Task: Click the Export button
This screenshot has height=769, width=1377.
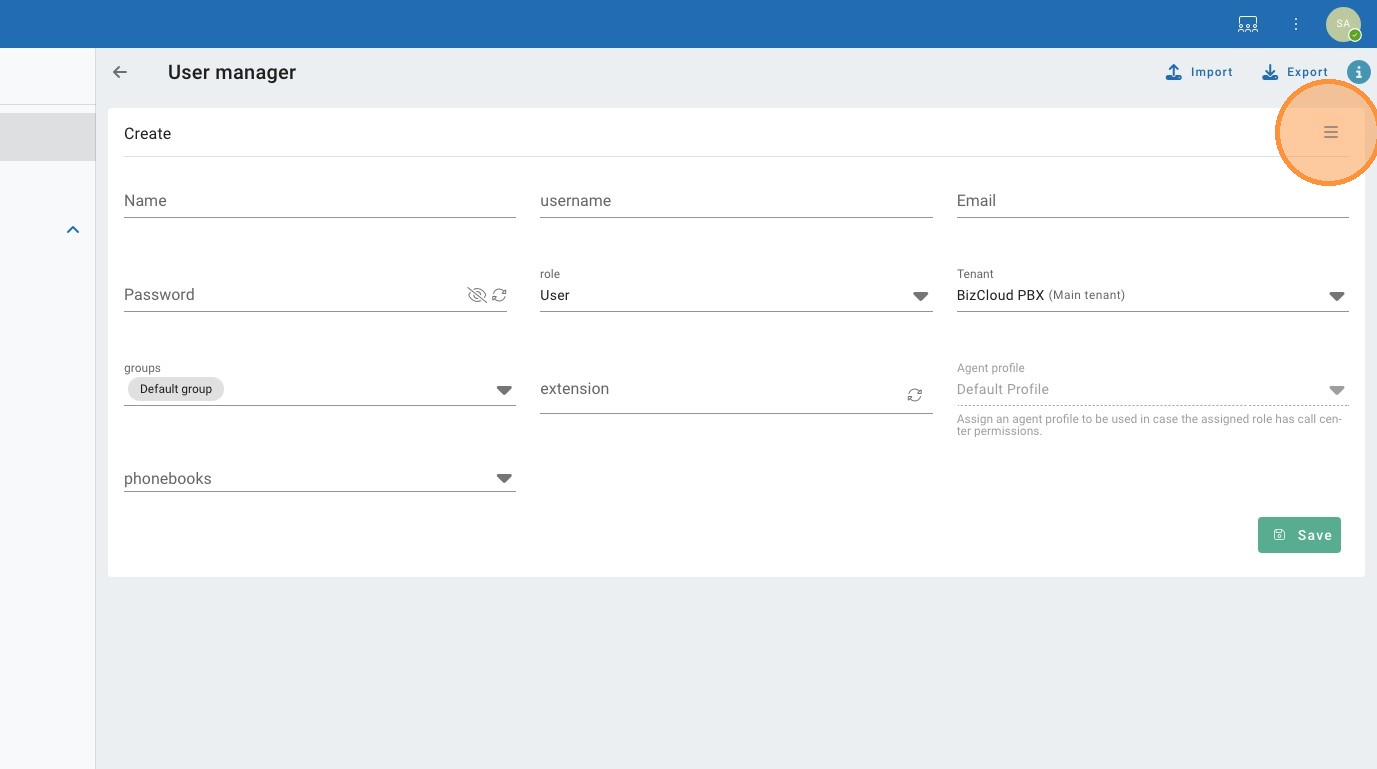Action: click(1295, 72)
